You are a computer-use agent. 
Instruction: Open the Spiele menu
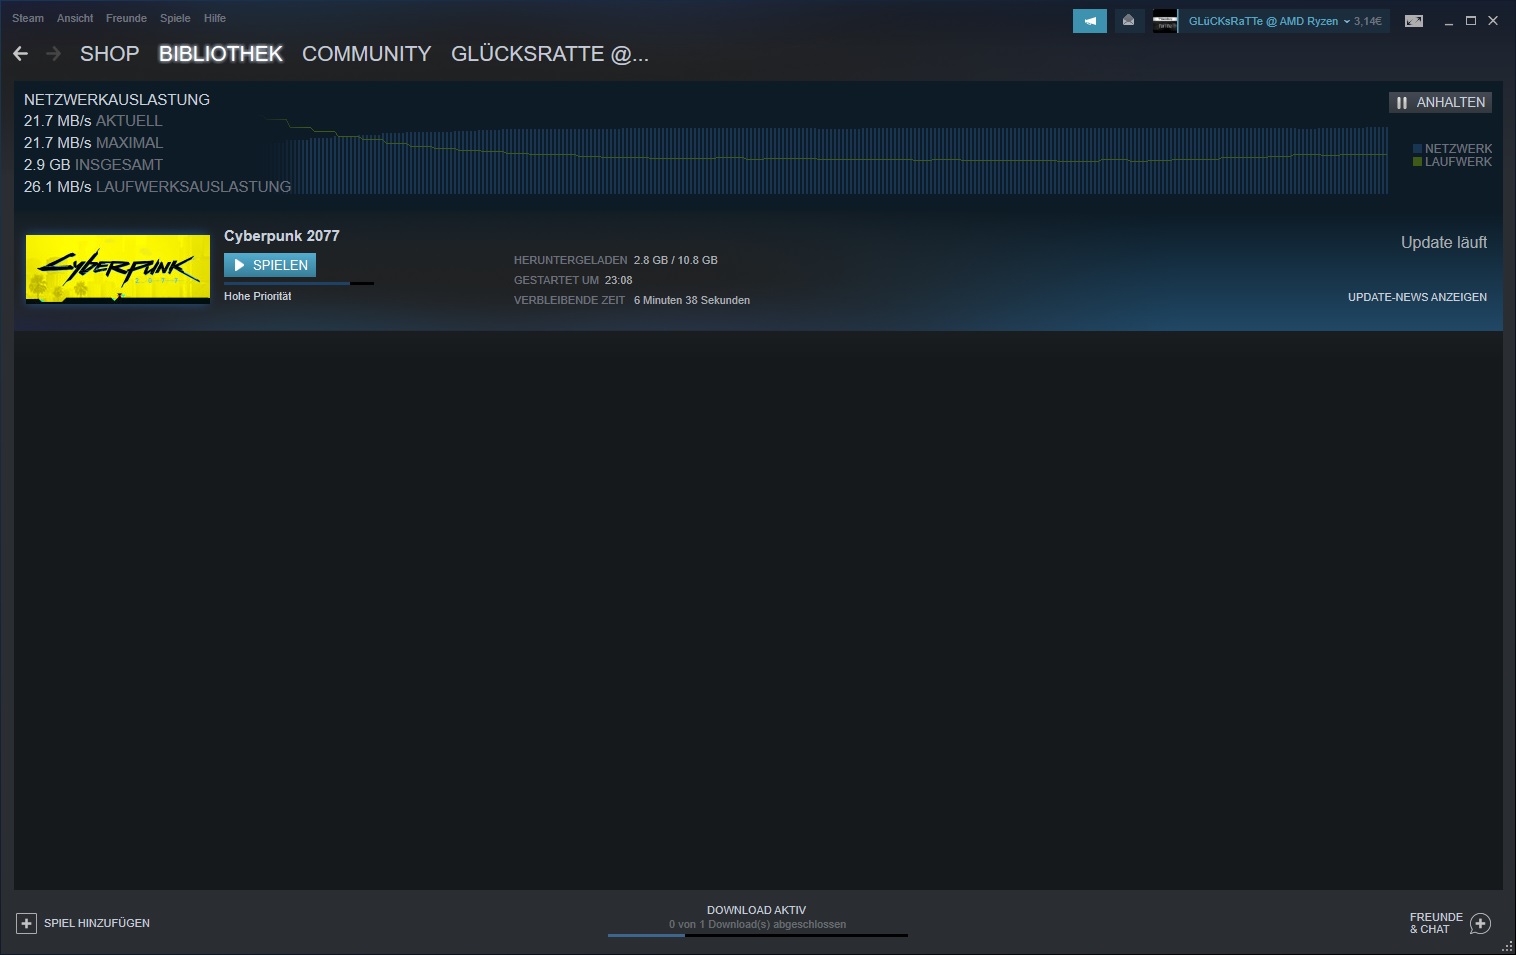175,18
